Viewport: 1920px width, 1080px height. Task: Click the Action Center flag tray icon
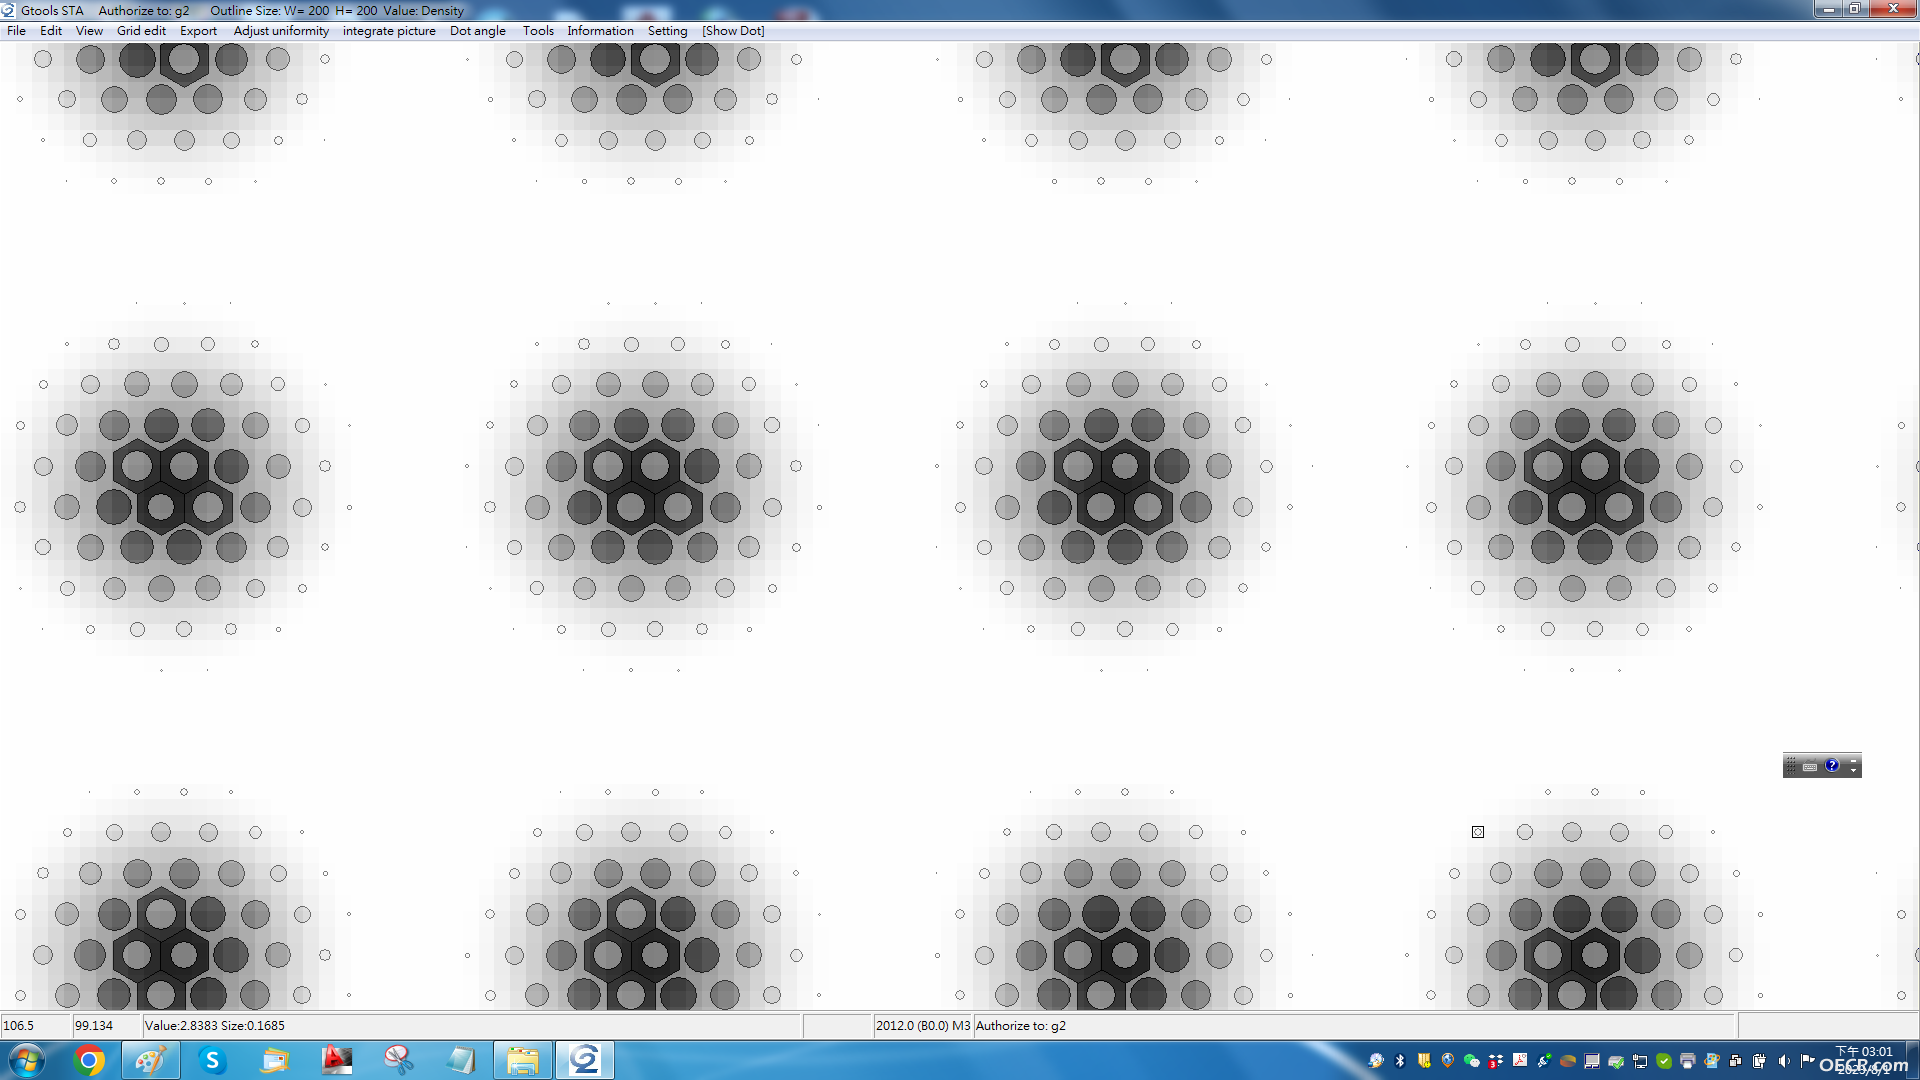[x=1806, y=1061]
